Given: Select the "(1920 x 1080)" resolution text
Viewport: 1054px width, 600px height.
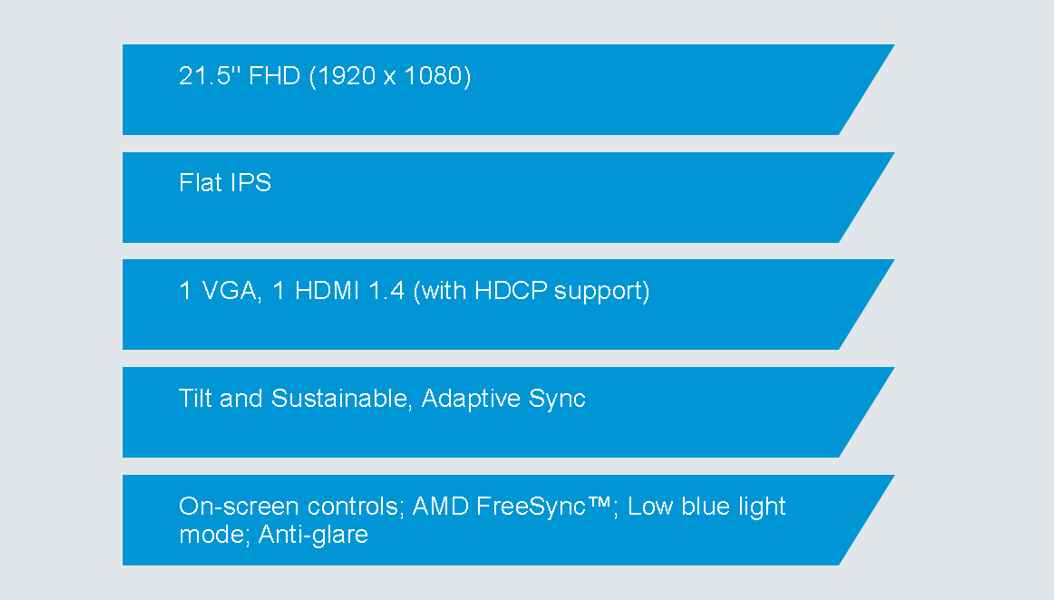Looking at the screenshot, I should click(x=390, y=76).
